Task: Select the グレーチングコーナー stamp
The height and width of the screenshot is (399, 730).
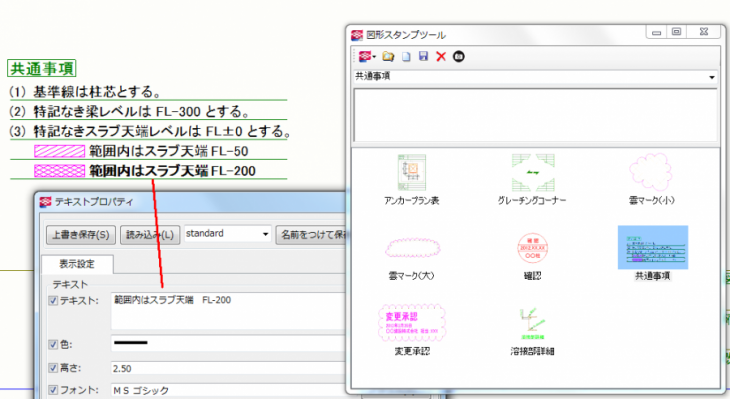Action: [532, 180]
